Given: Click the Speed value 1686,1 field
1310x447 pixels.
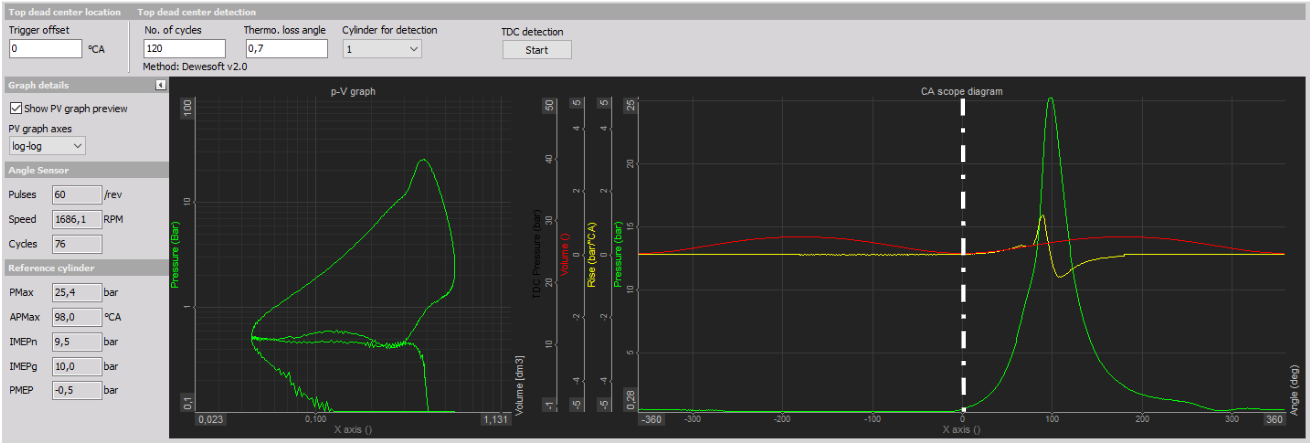Looking at the screenshot, I should coord(77,219).
